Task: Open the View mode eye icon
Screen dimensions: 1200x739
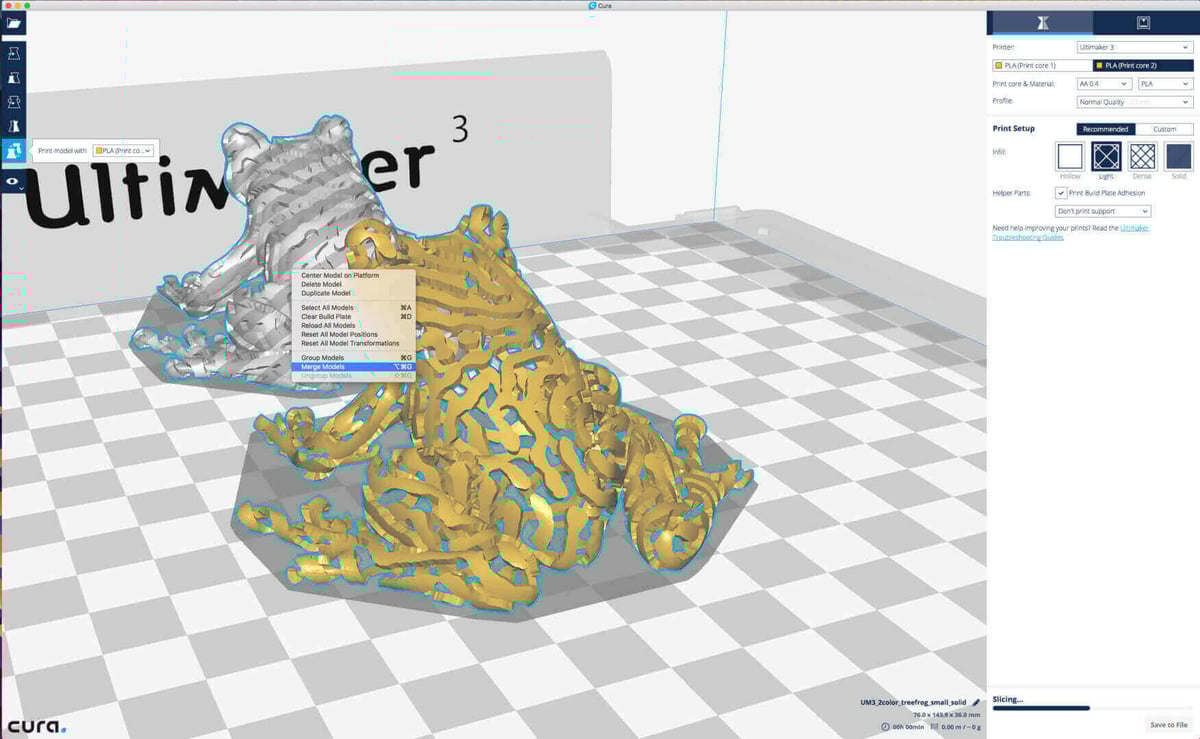Action: tap(14, 182)
